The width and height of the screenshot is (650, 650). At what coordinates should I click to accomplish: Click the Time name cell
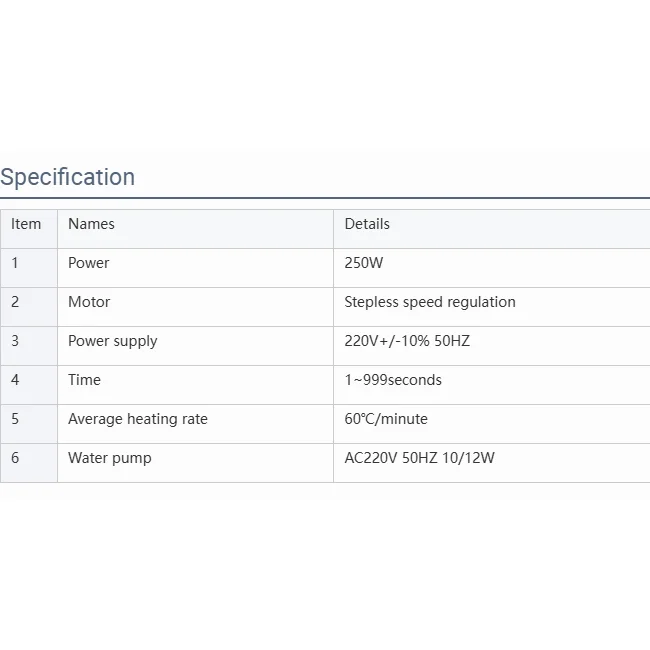click(x=84, y=380)
